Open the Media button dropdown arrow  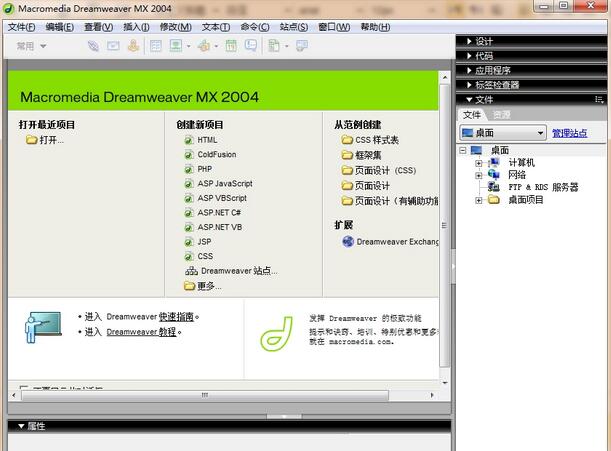point(216,46)
